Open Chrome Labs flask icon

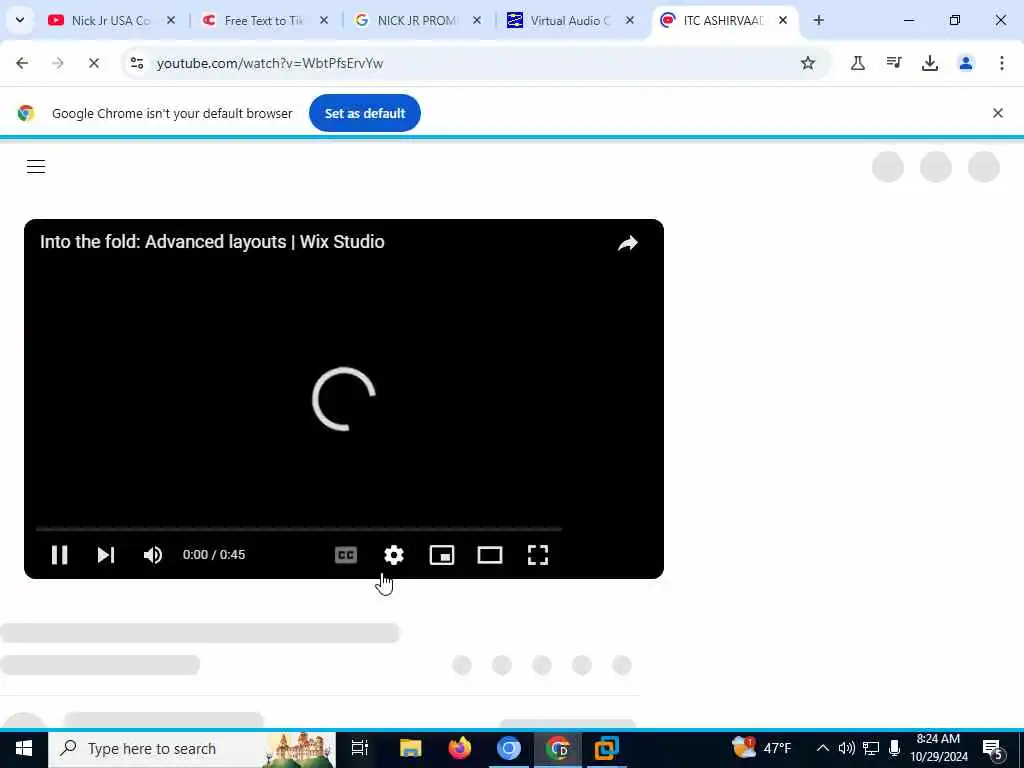coord(857,63)
